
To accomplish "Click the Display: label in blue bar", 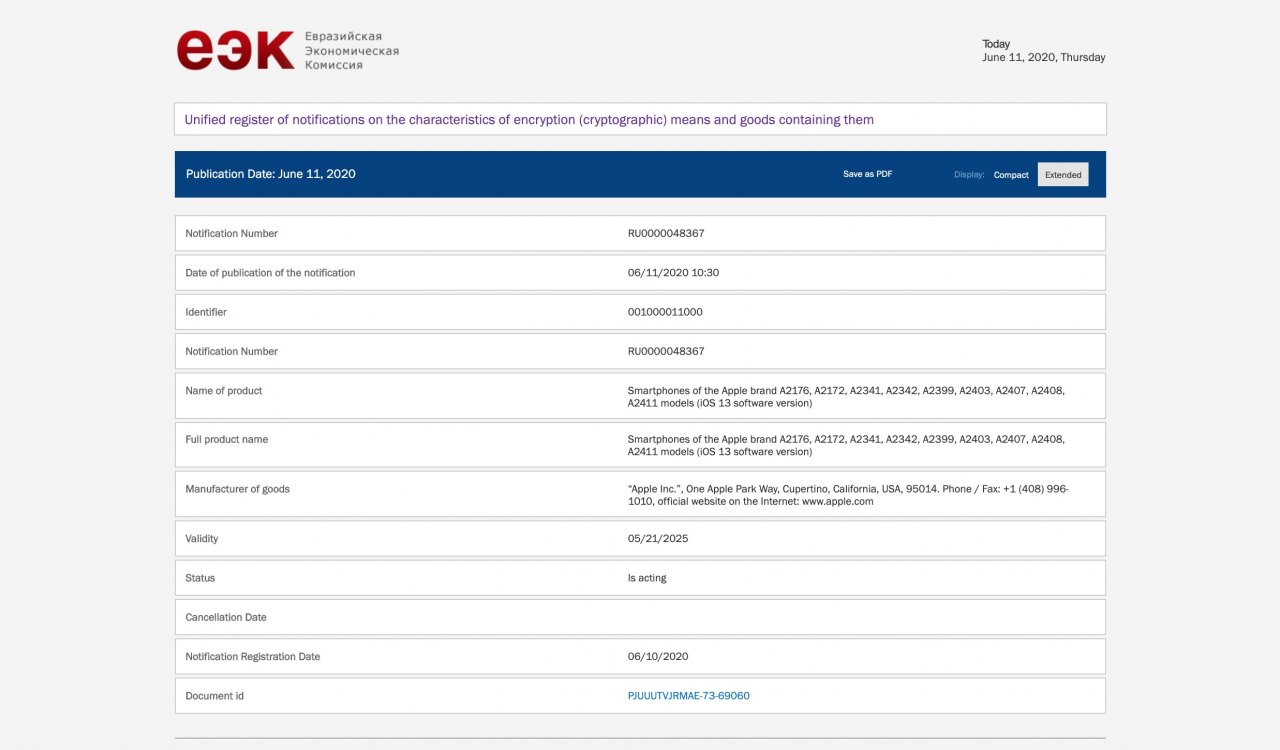I will coord(969,175).
